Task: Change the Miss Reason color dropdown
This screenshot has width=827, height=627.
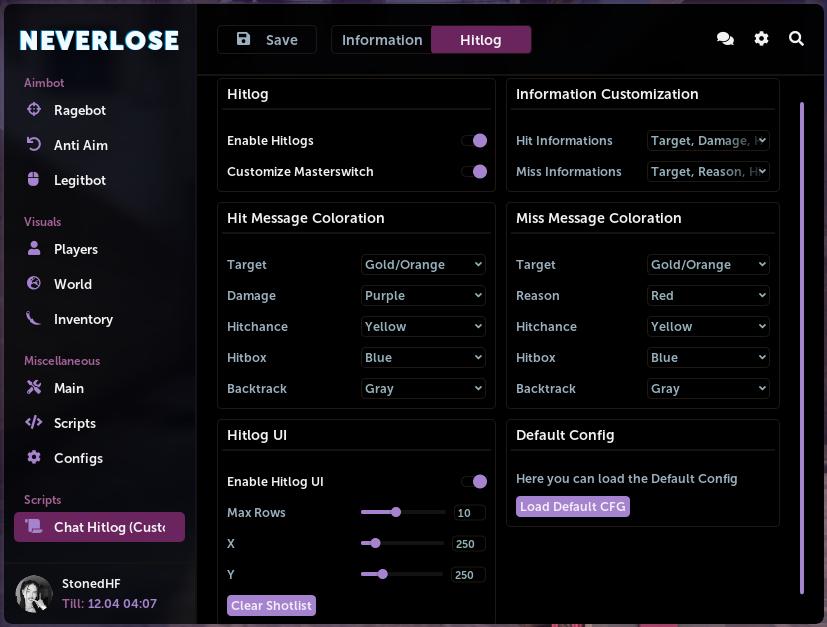Action: [707, 295]
